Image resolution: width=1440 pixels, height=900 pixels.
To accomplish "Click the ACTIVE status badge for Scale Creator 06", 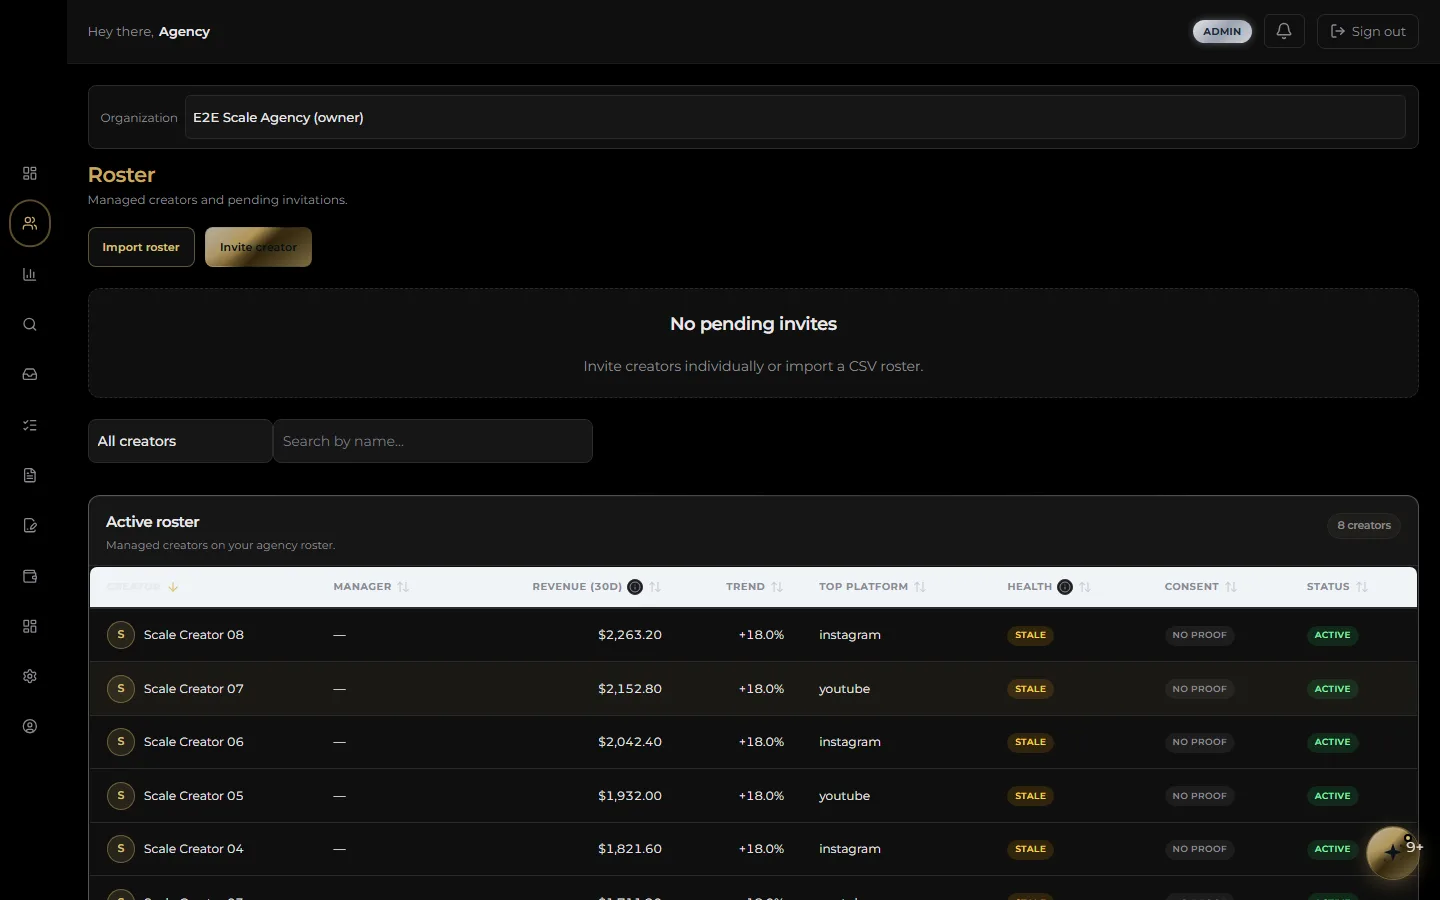I will click(x=1332, y=742).
